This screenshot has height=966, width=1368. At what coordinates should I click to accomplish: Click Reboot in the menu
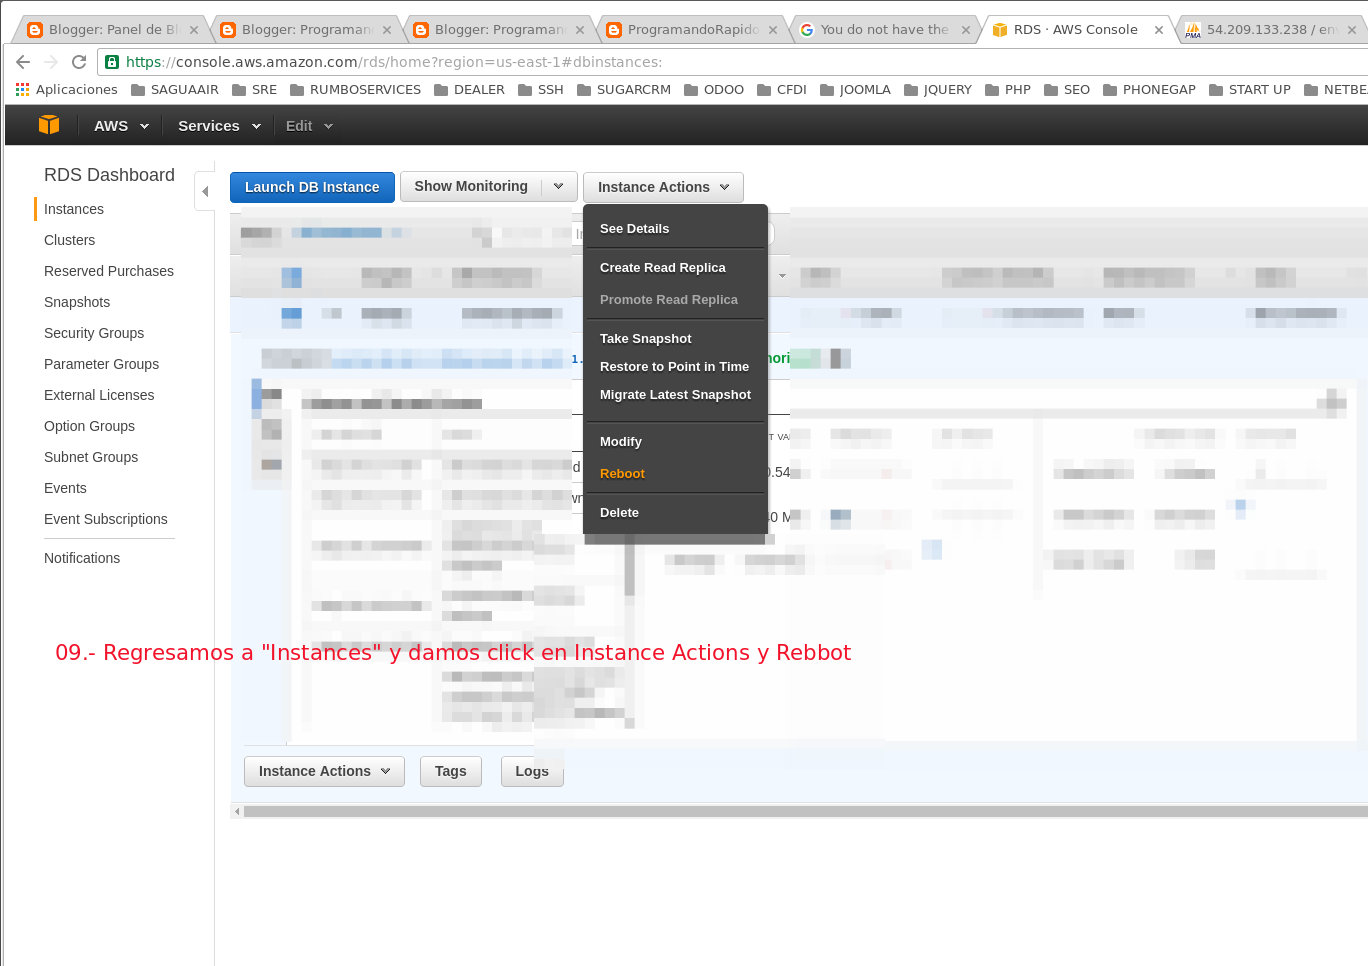pyautogui.click(x=622, y=474)
